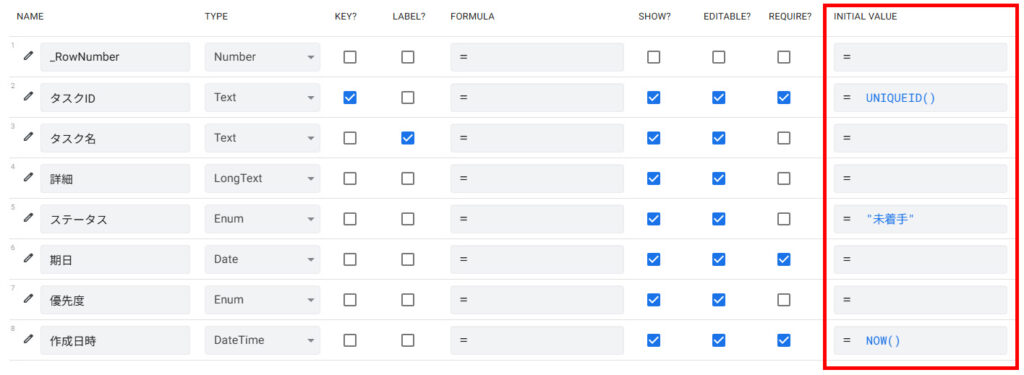Click the pencil icon next to ステータス
The width and height of the screenshot is (1024, 375).
click(27, 218)
